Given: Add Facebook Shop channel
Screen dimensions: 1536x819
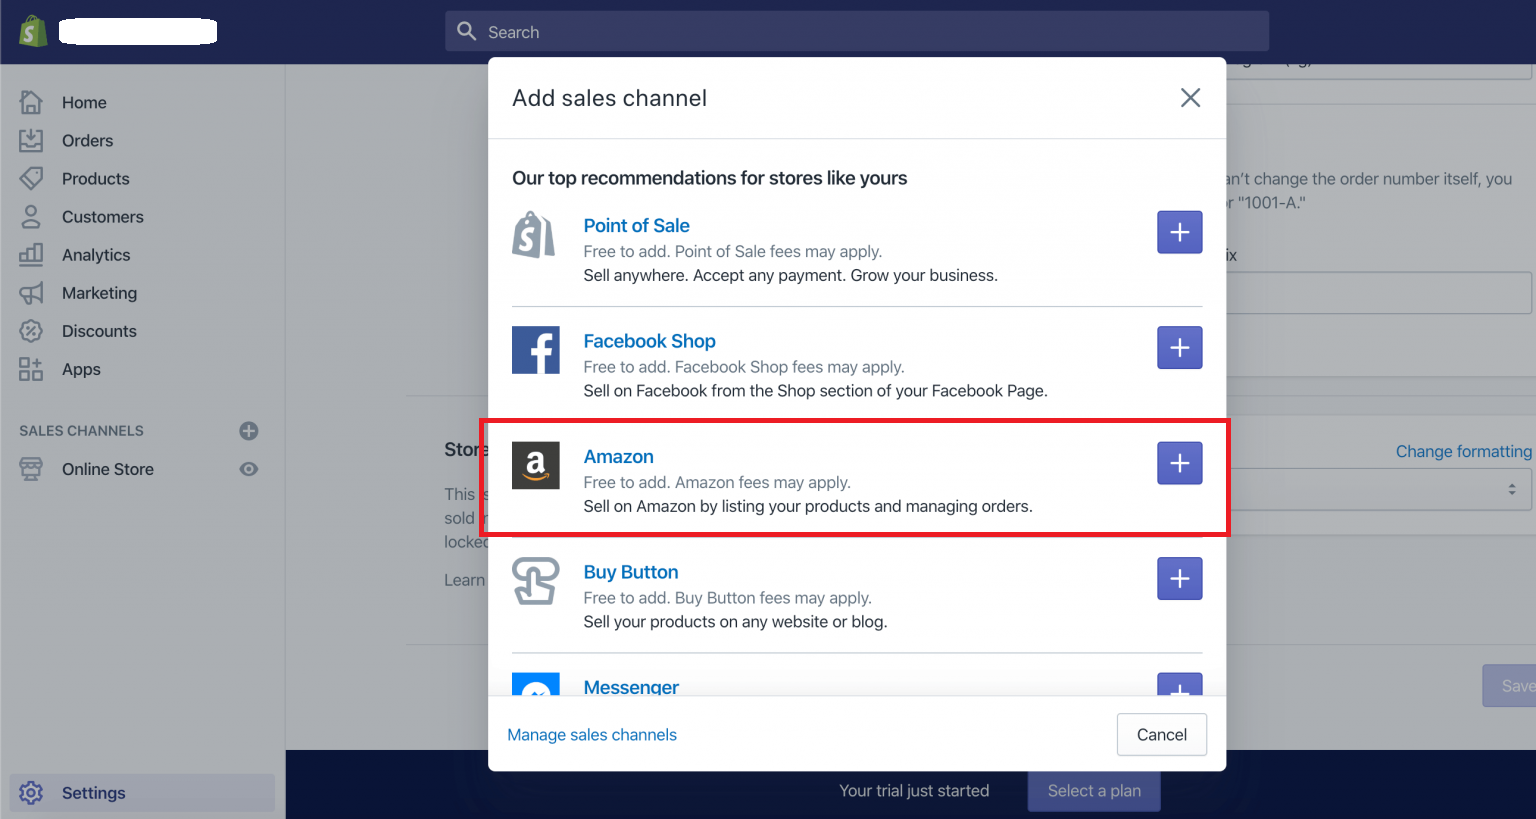Looking at the screenshot, I should [1180, 347].
